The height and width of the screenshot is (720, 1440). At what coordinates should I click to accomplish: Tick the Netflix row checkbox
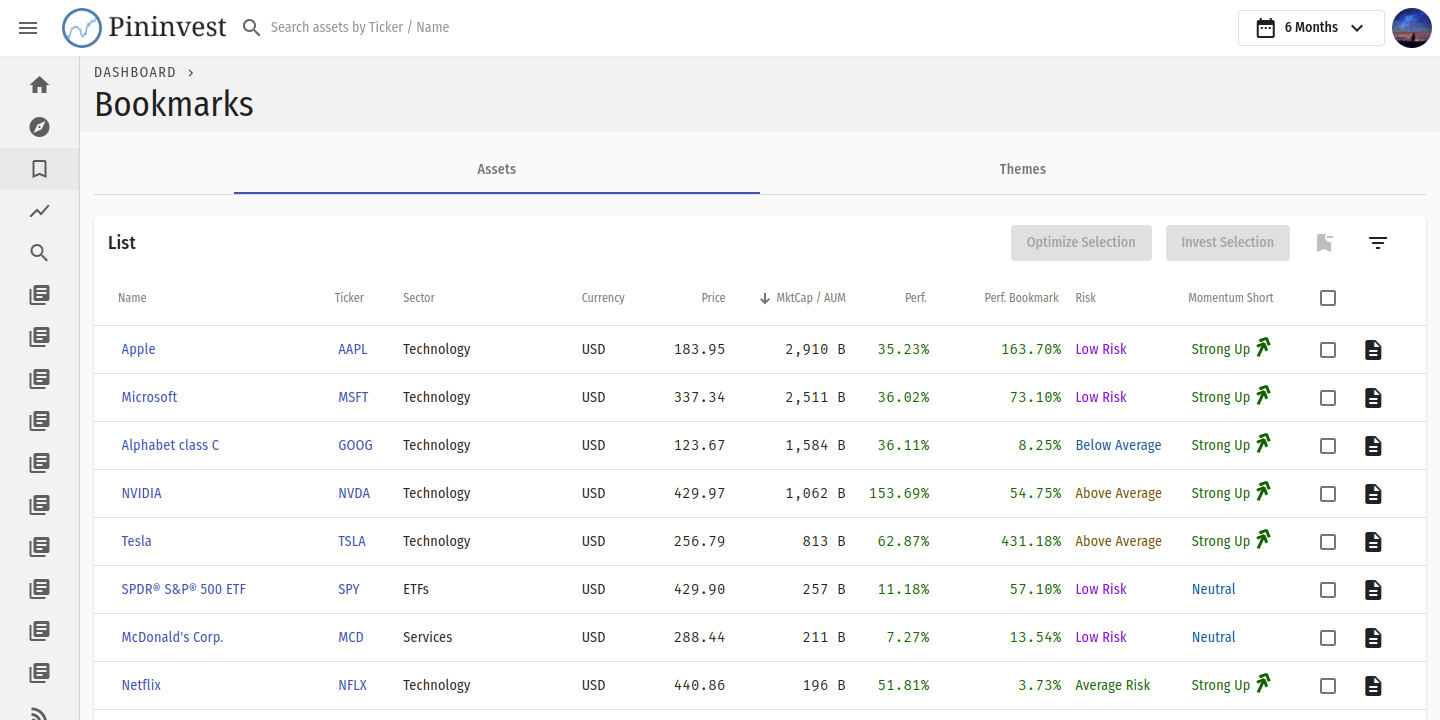click(1328, 686)
